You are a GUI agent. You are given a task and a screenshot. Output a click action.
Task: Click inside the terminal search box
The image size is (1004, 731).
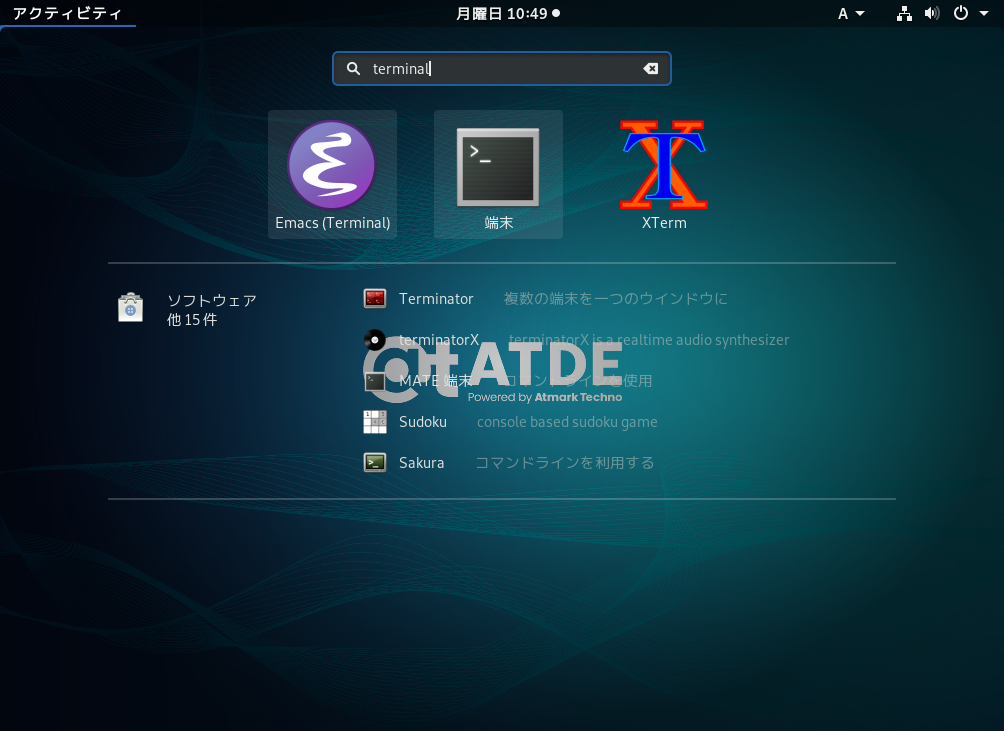(500, 69)
